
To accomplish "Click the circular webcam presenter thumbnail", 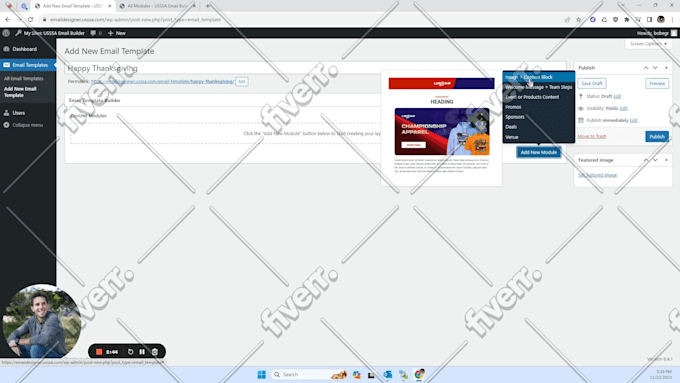I will [x=41, y=321].
